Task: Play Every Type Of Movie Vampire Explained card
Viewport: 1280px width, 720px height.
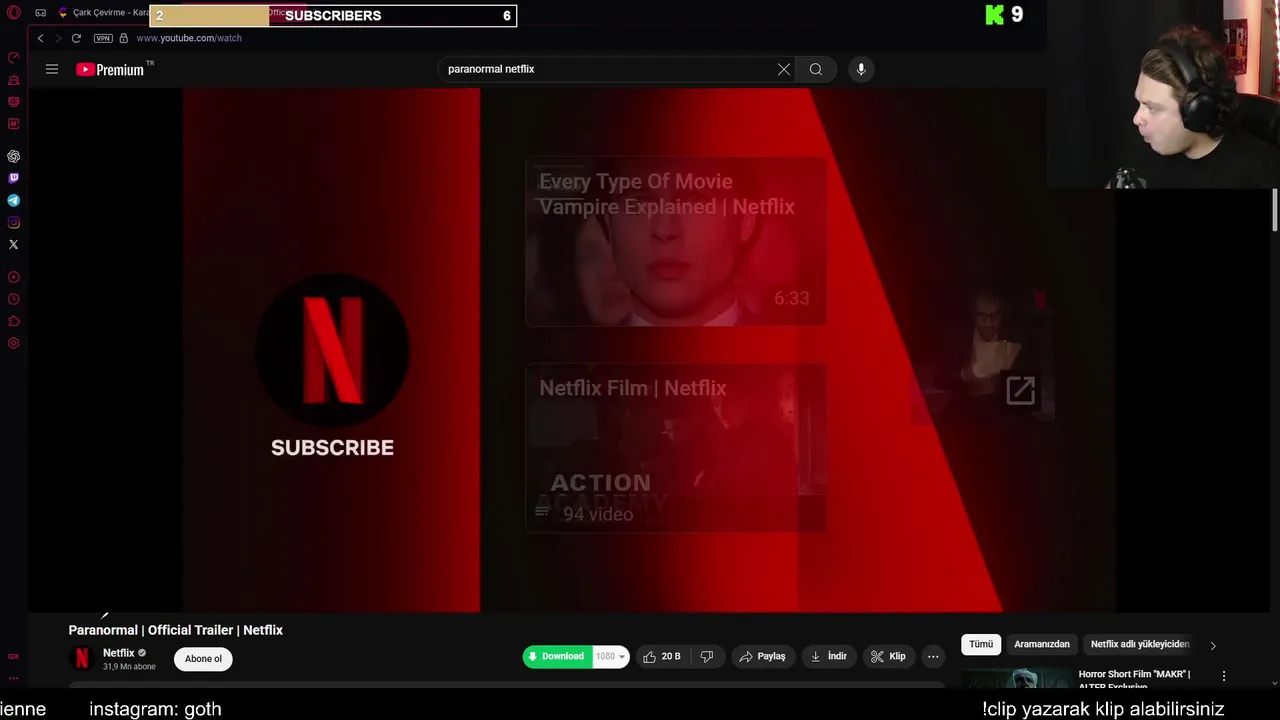Action: pyautogui.click(x=676, y=241)
